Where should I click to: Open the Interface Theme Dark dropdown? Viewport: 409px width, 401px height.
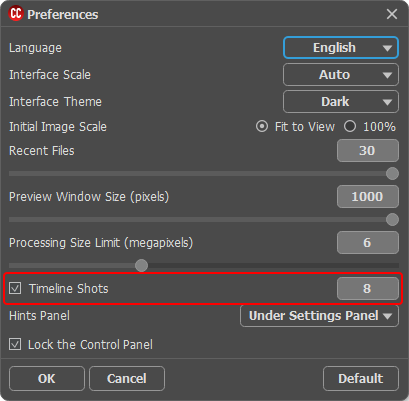pos(341,102)
